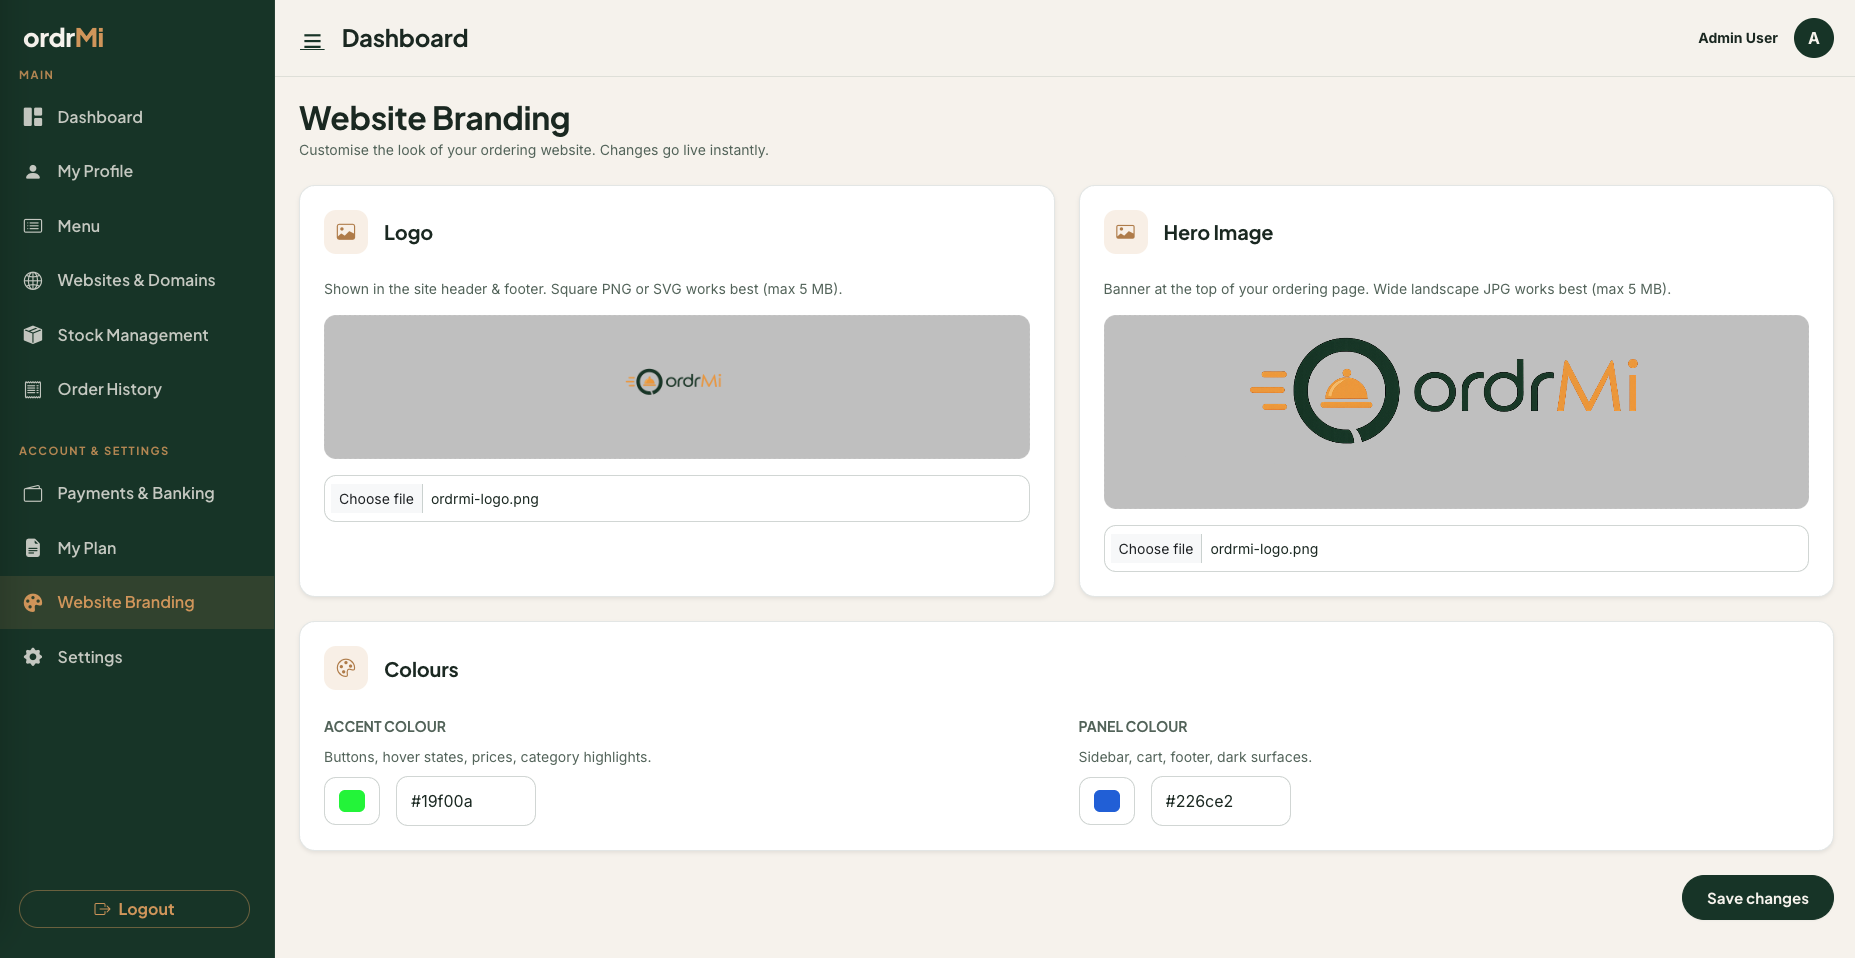This screenshot has width=1855, height=958.
Task: Click the panel colour hex field #226ce2
Action: click(1220, 801)
